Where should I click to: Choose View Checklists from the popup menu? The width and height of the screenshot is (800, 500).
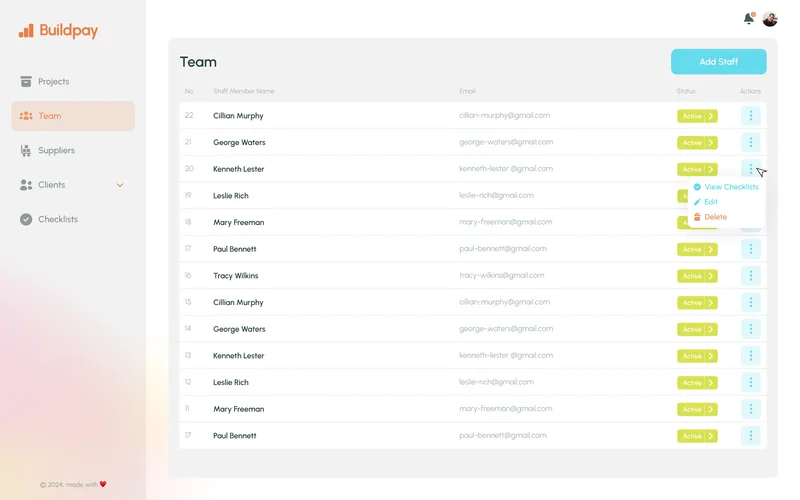tap(726, 187)
